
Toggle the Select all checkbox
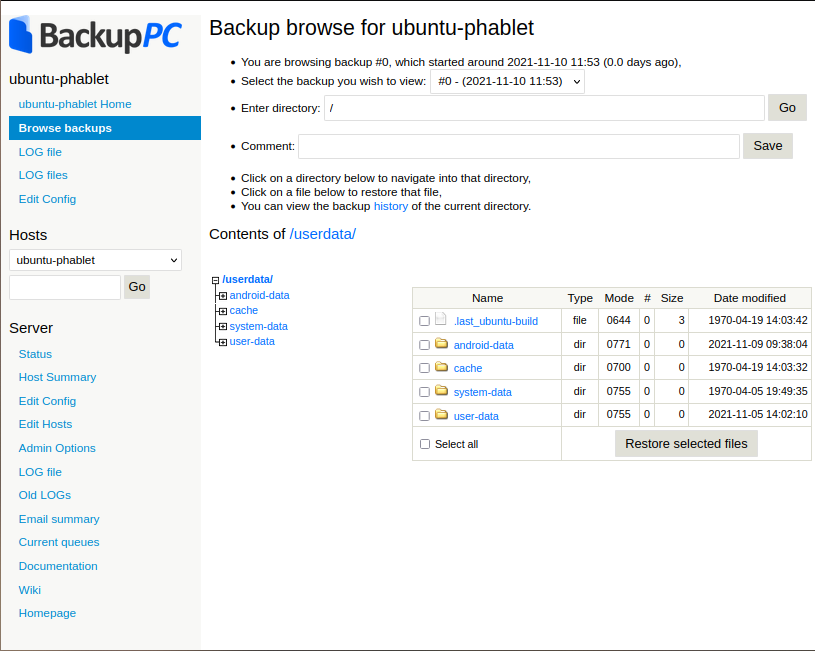coord(425,444)
